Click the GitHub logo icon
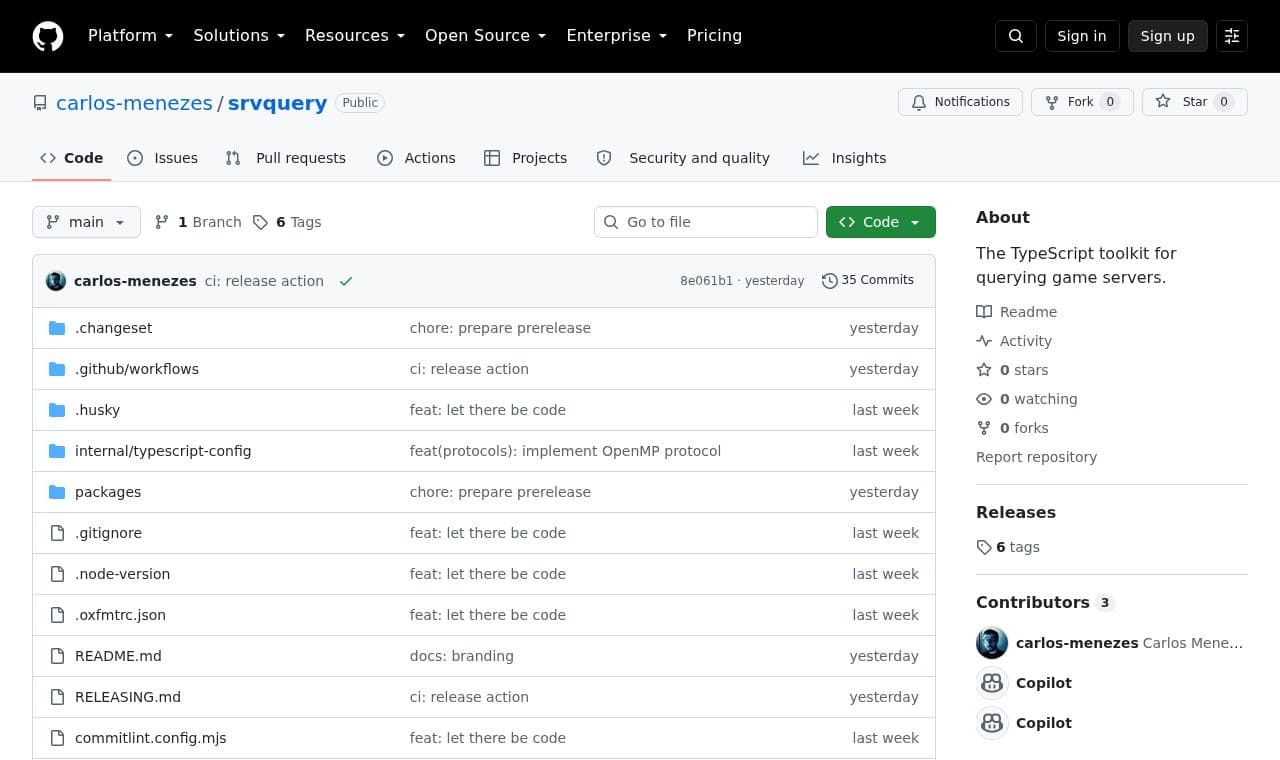The width and height of the screenshot is (1280, 760). [48, 36]
